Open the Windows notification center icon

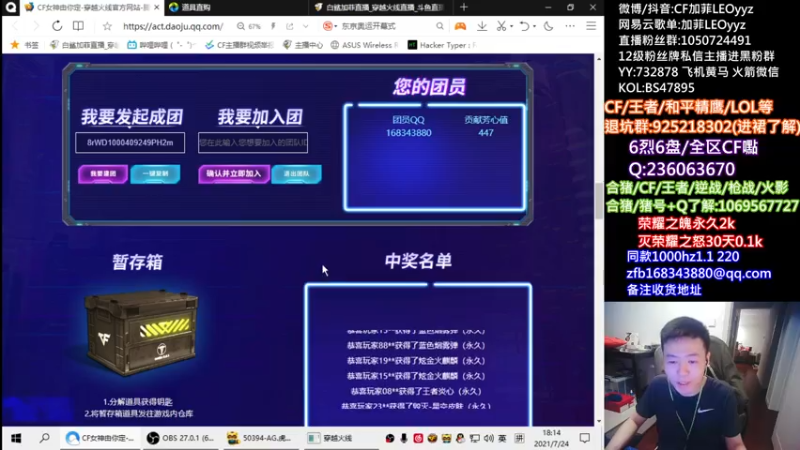(585, 438)
